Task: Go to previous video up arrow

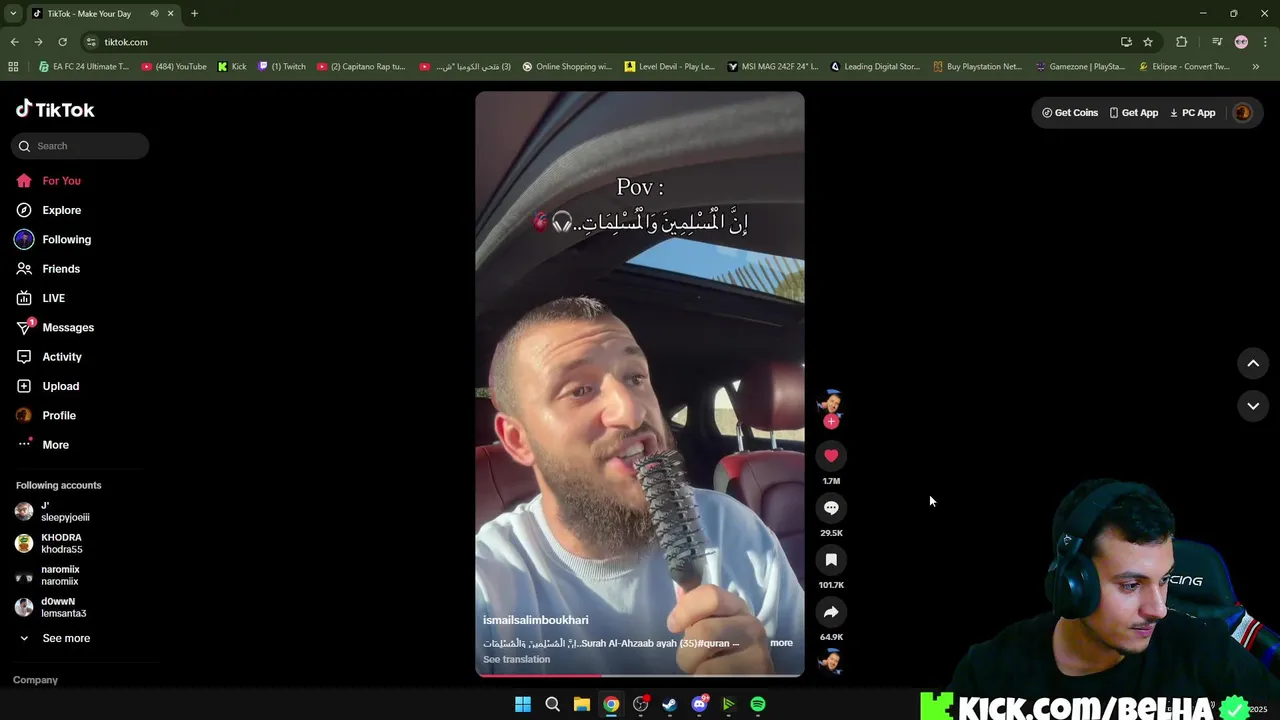Action: tap(1253, 364)
